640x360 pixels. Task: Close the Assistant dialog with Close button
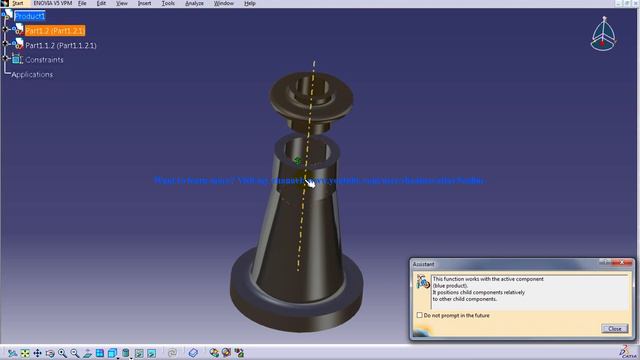coord(614,329)
